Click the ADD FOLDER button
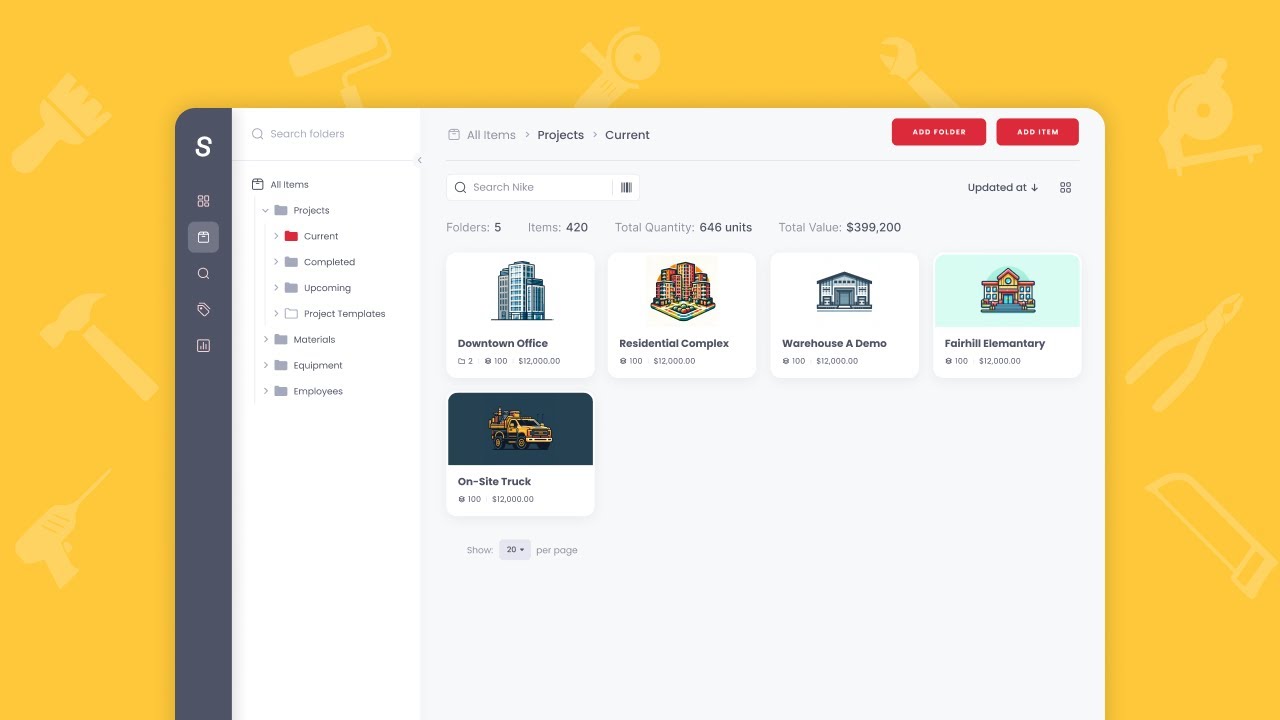 [939, 132]
